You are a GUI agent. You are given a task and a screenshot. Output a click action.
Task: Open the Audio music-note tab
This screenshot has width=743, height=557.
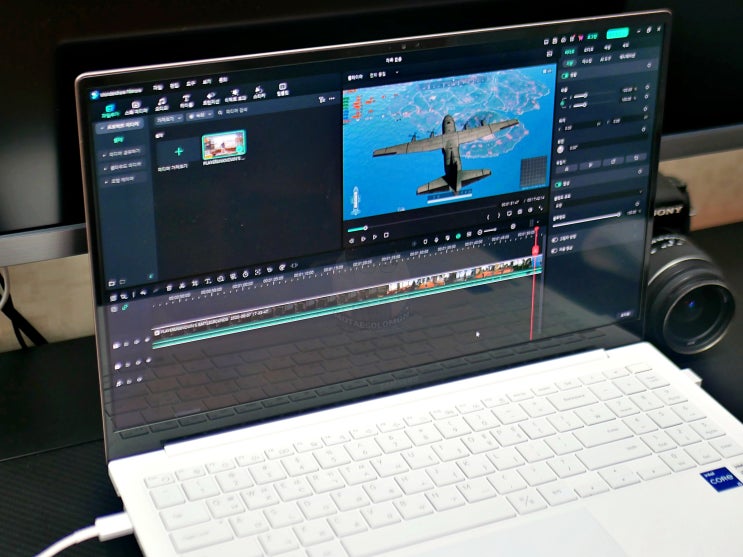(x=162, y=104)
